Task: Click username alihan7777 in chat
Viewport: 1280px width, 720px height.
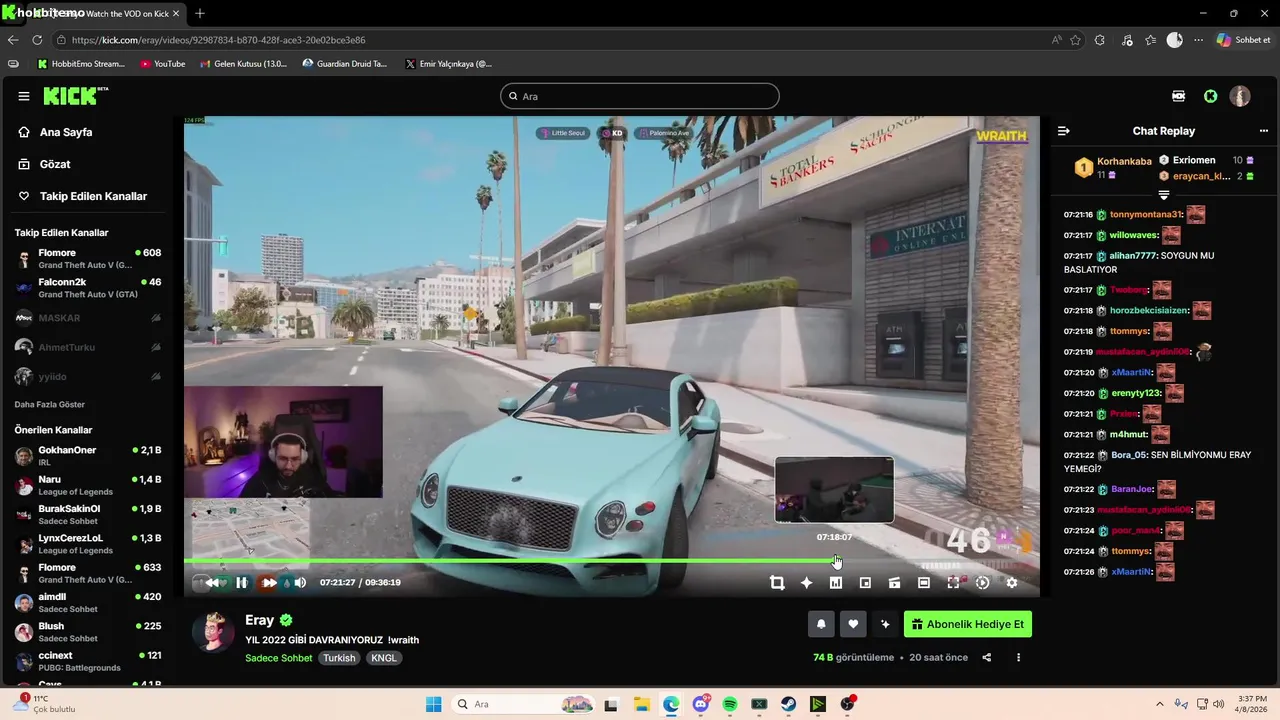Action: click(x=1133, y=255)
